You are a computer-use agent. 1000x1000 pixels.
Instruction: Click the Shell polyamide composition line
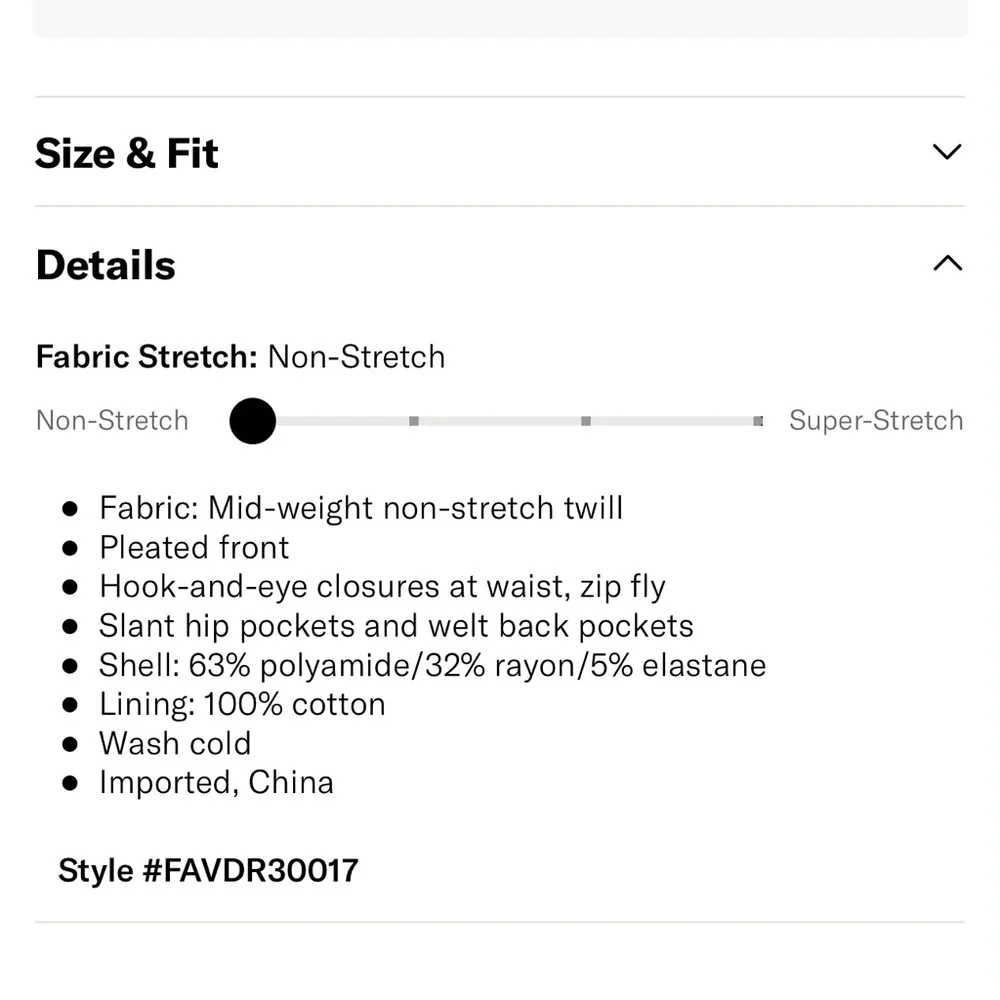432,665
